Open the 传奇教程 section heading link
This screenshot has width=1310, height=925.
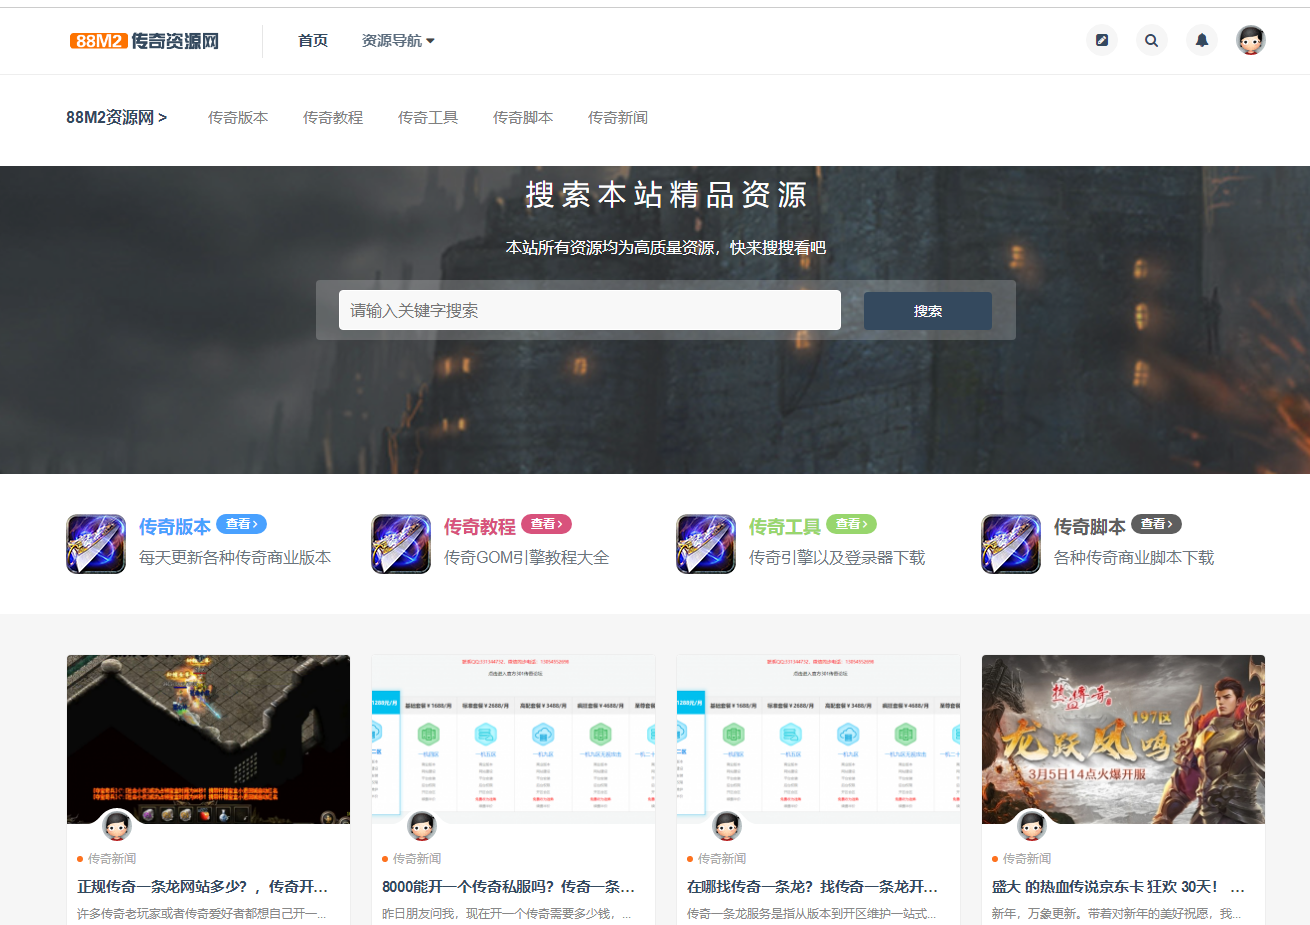480,527
